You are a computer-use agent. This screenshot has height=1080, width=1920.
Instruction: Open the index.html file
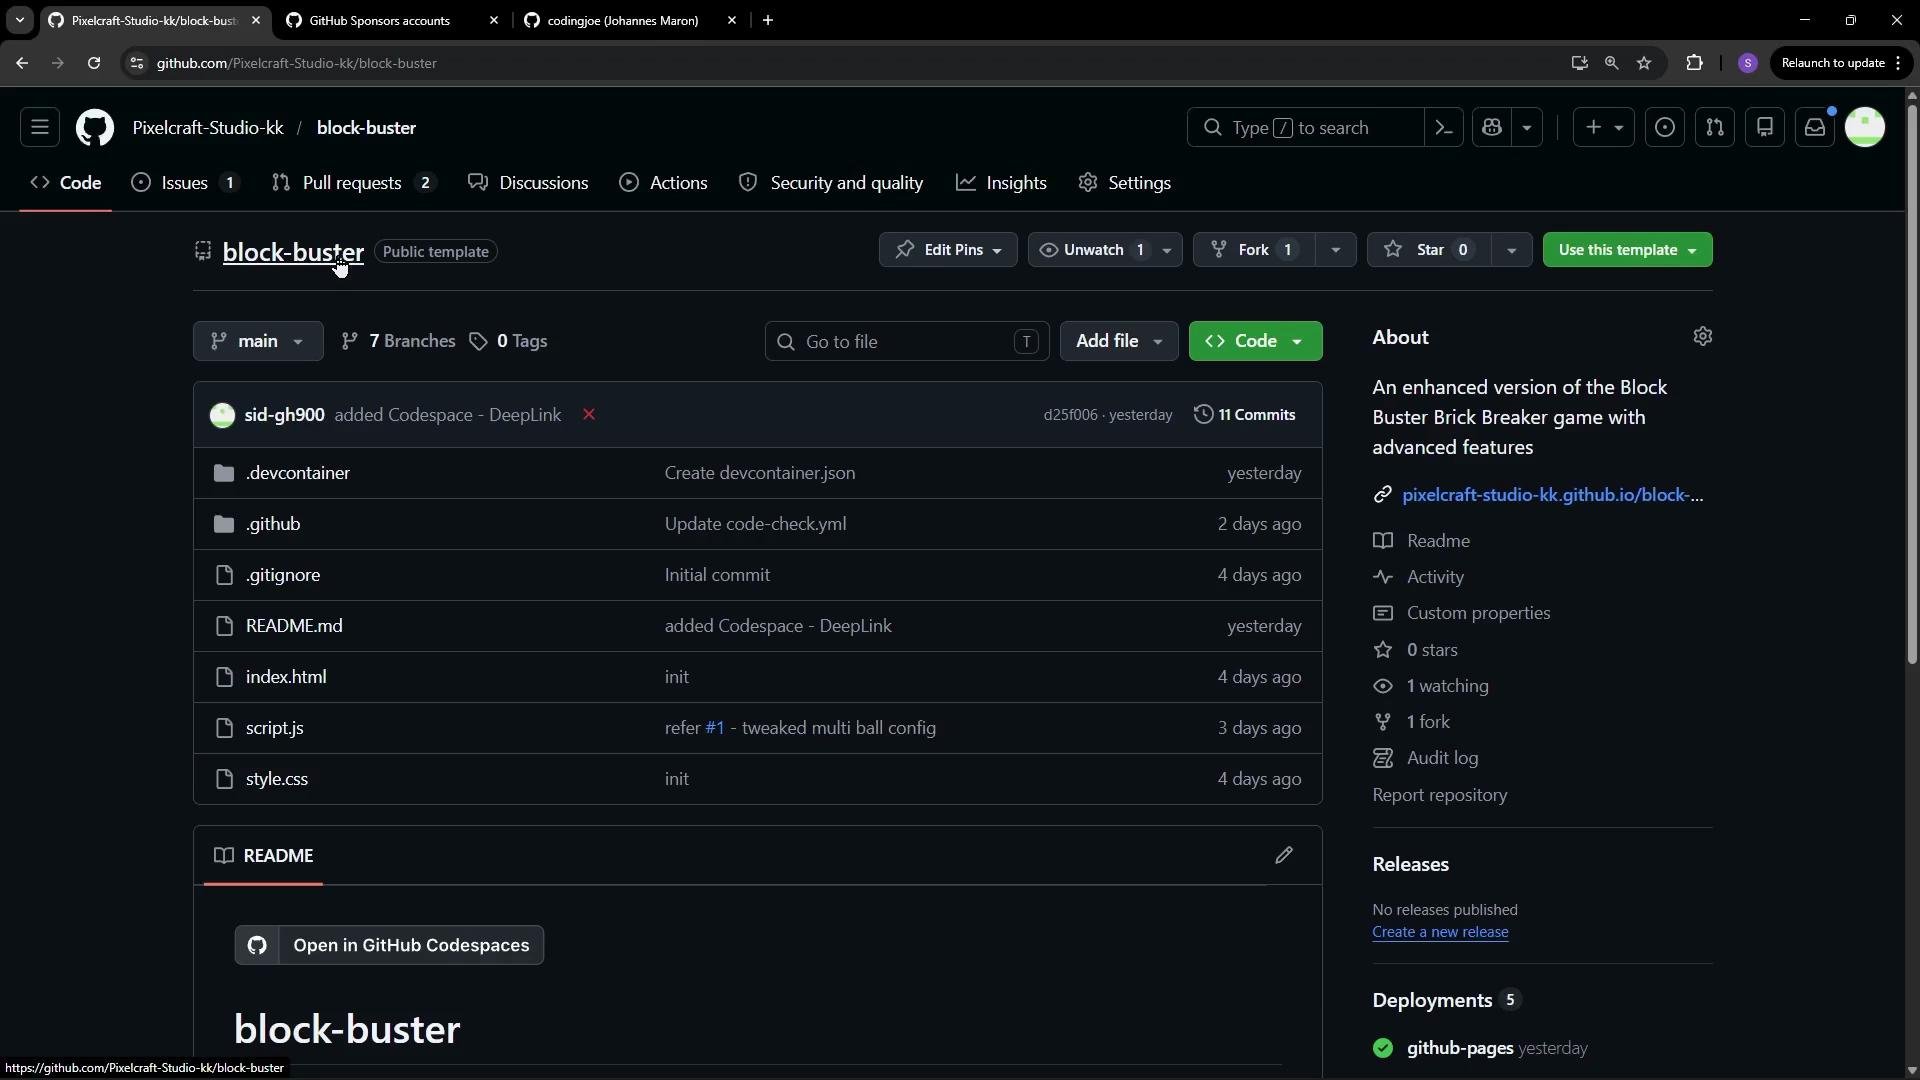[286, 677]
